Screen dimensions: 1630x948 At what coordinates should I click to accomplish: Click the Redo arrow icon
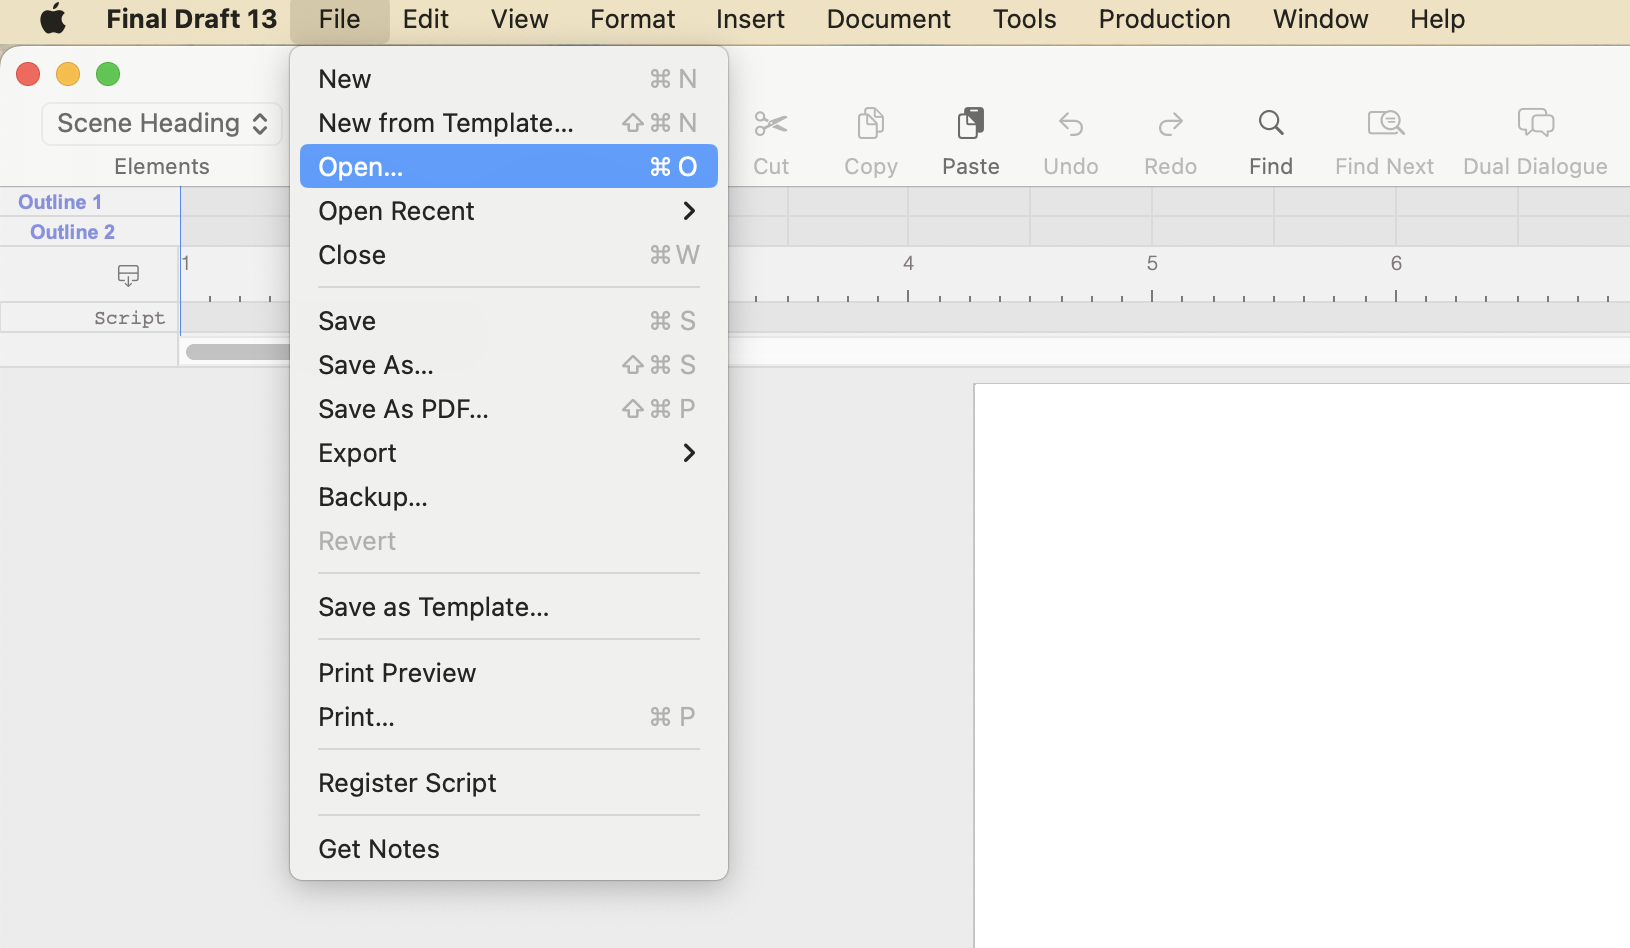click(x=1170, y=124)
